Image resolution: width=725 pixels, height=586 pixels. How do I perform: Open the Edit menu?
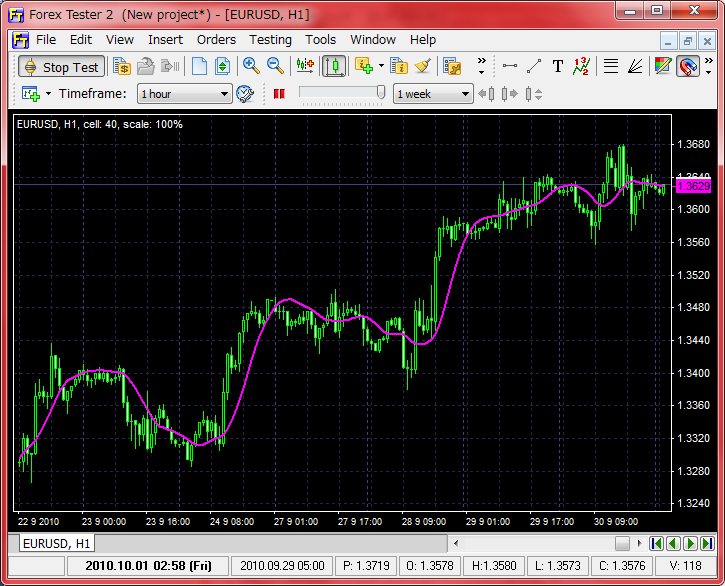[x=81, y=40]
